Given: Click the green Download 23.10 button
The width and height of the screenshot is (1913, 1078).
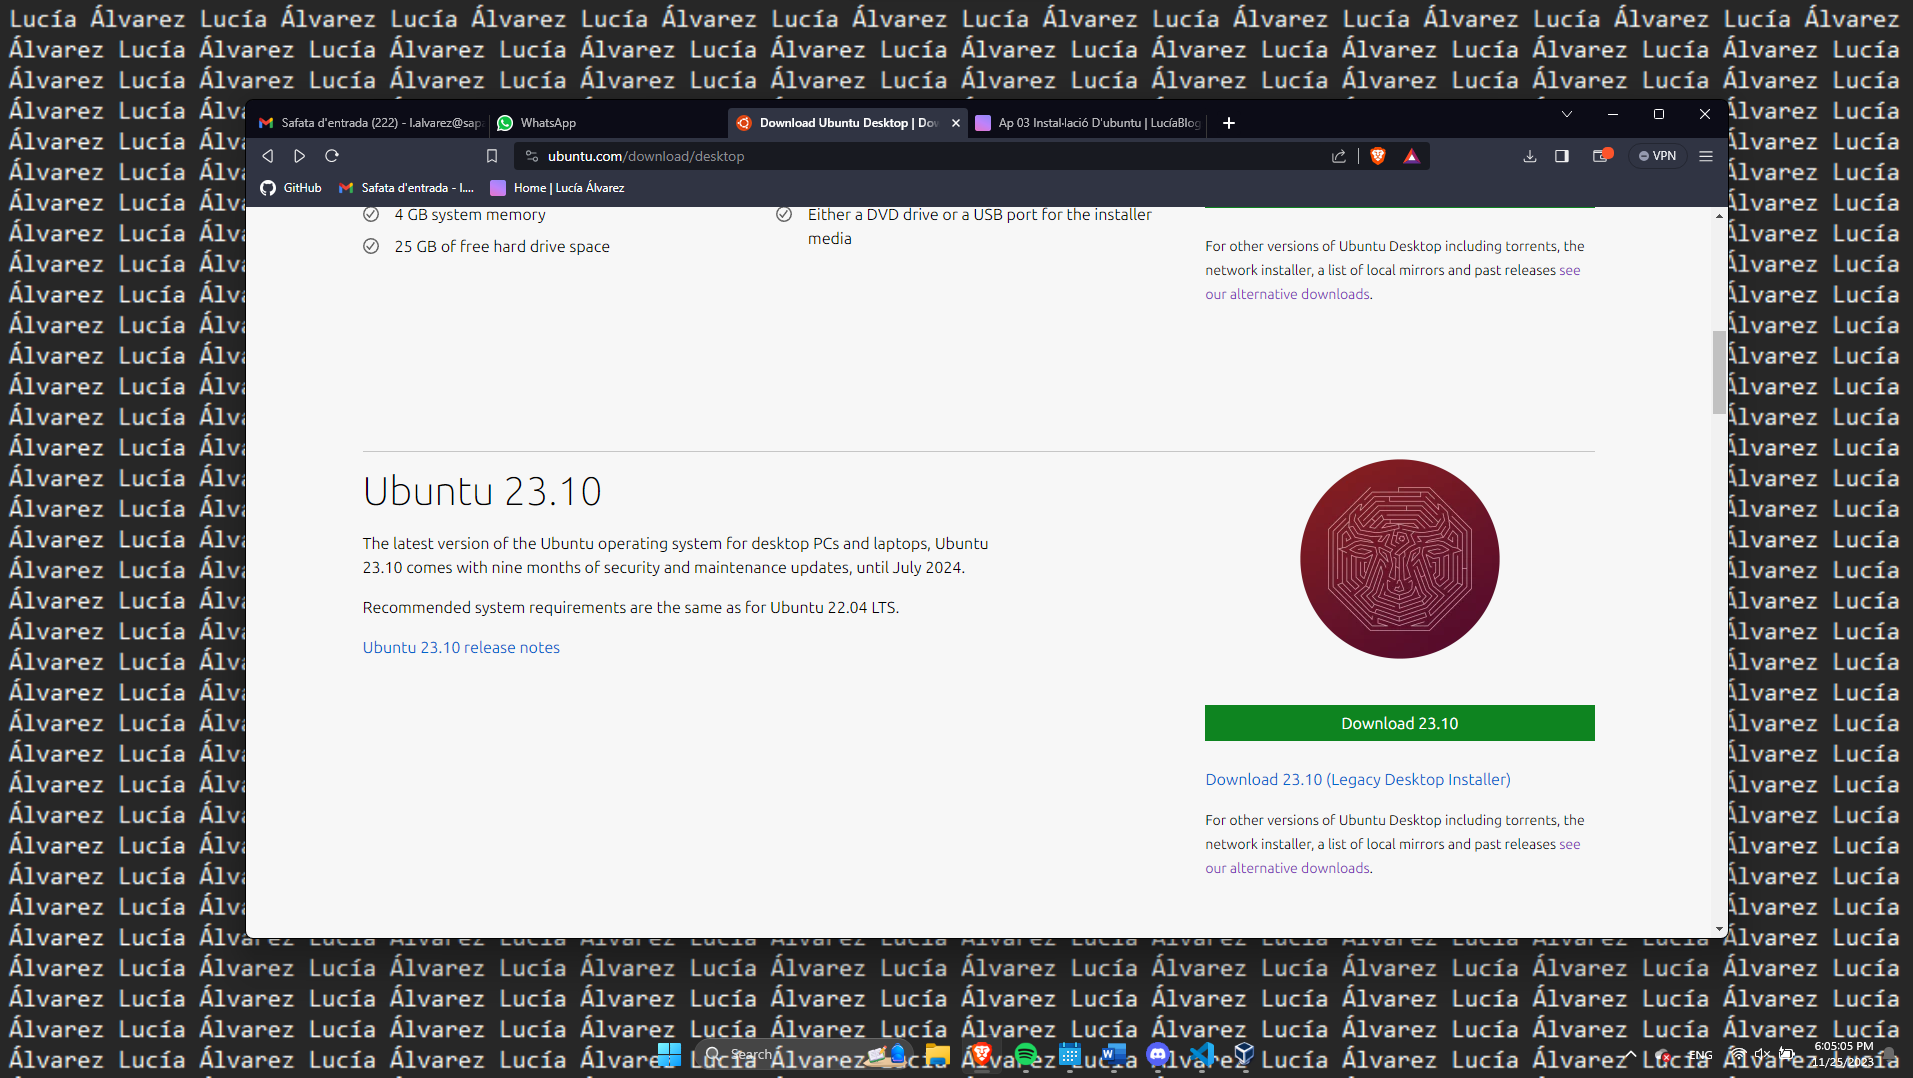Looking at the screenshot, I should click(1399, 723).
